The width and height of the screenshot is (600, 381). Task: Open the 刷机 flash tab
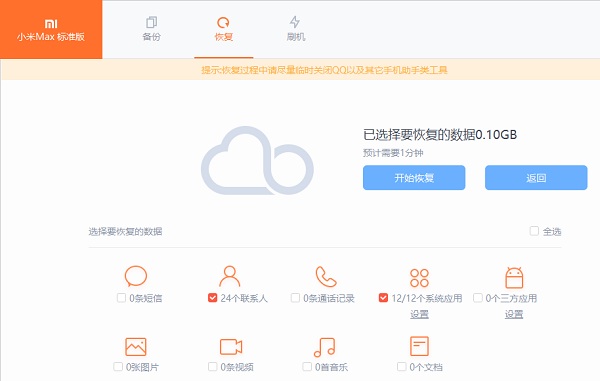click(296, 29)
